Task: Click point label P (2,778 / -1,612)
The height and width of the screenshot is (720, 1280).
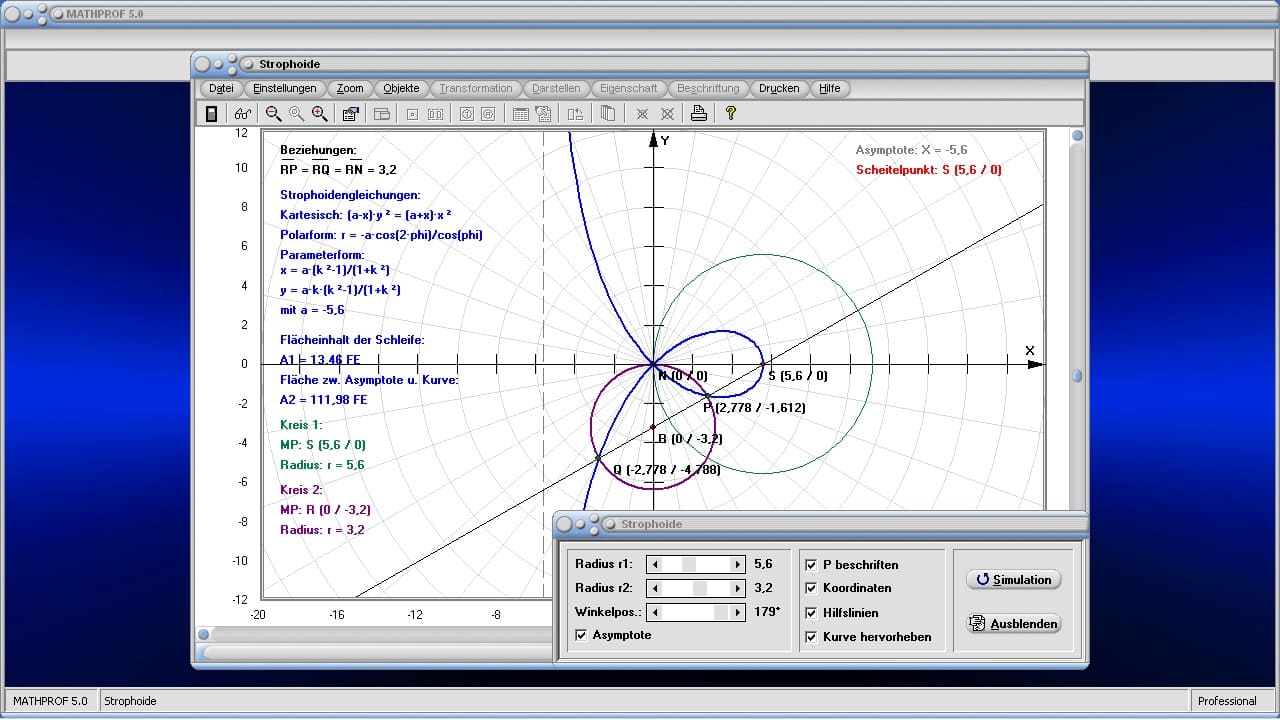Action: click(x=754, y=408)
